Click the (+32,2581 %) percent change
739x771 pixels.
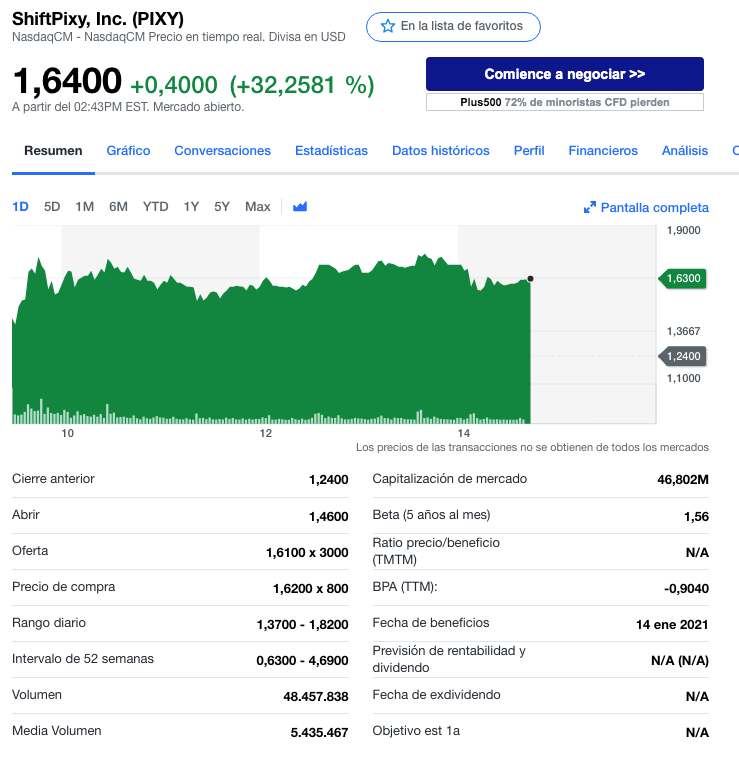point(302,85)
